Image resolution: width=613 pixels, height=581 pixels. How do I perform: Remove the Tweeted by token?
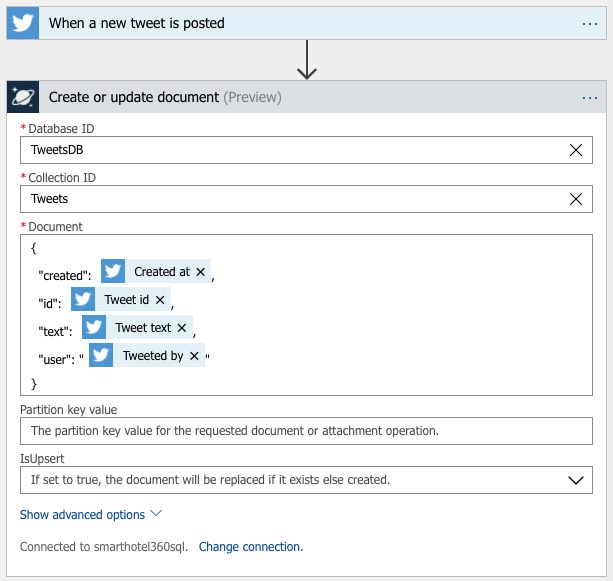tap(194, 356)
